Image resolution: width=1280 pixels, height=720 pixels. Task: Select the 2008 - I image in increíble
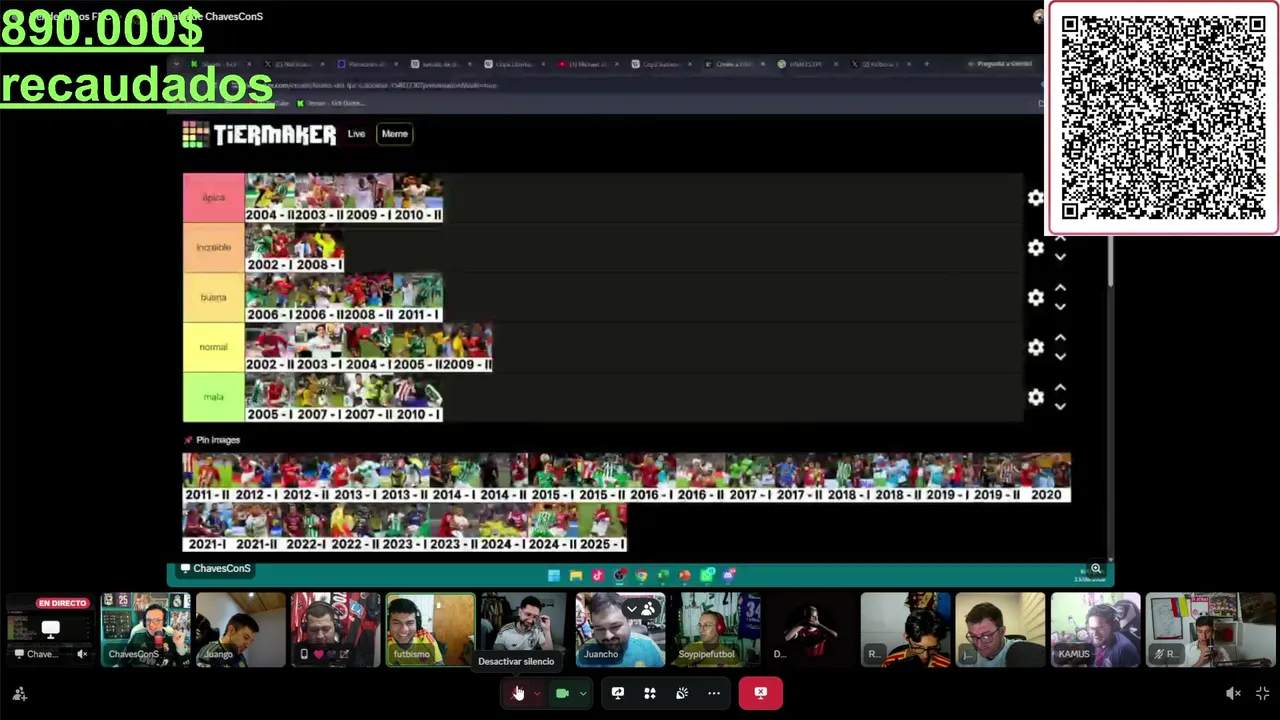coord(319,248)
